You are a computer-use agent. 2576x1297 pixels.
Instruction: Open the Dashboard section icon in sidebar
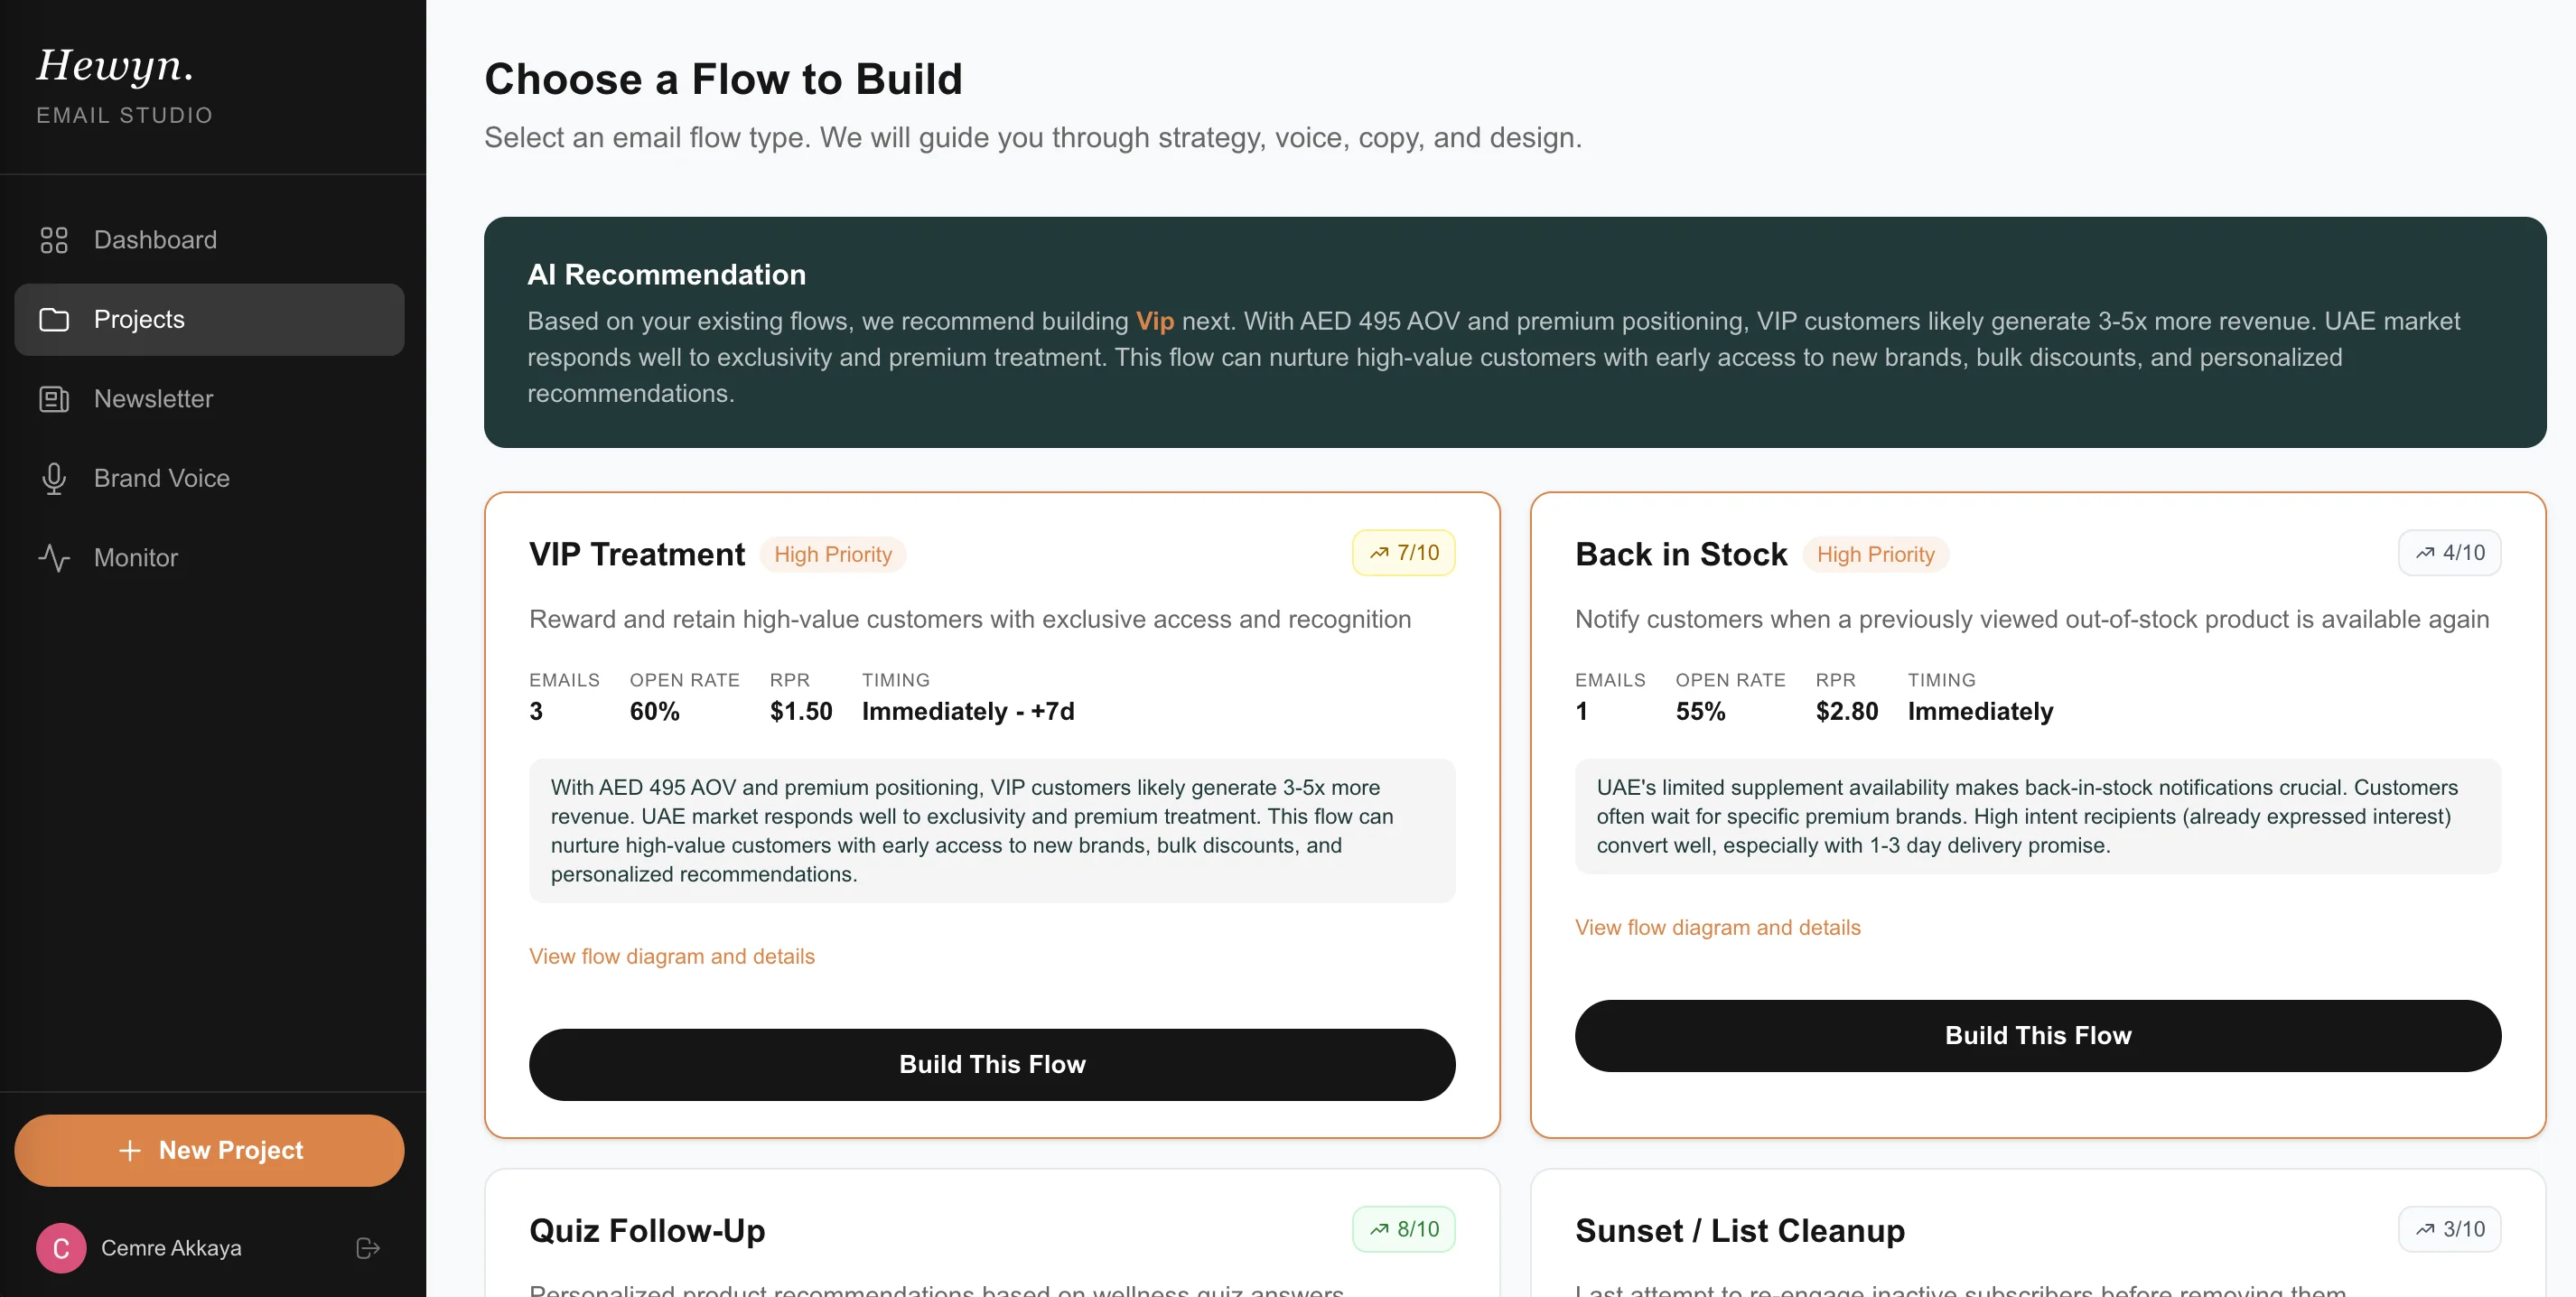pos(54,239)
